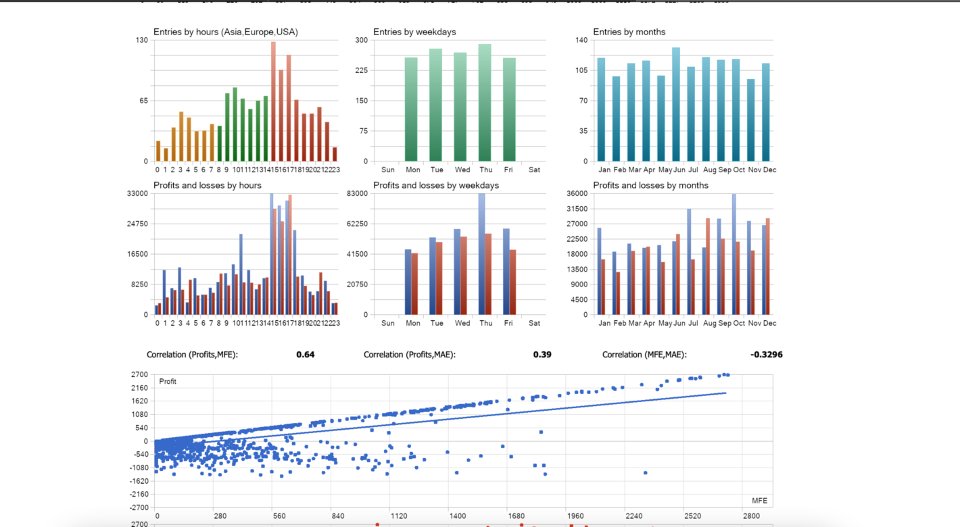Click the 'Profit' label in scatter plot
The width and height of the screenshot is (960, 527).
coord(168,381)
